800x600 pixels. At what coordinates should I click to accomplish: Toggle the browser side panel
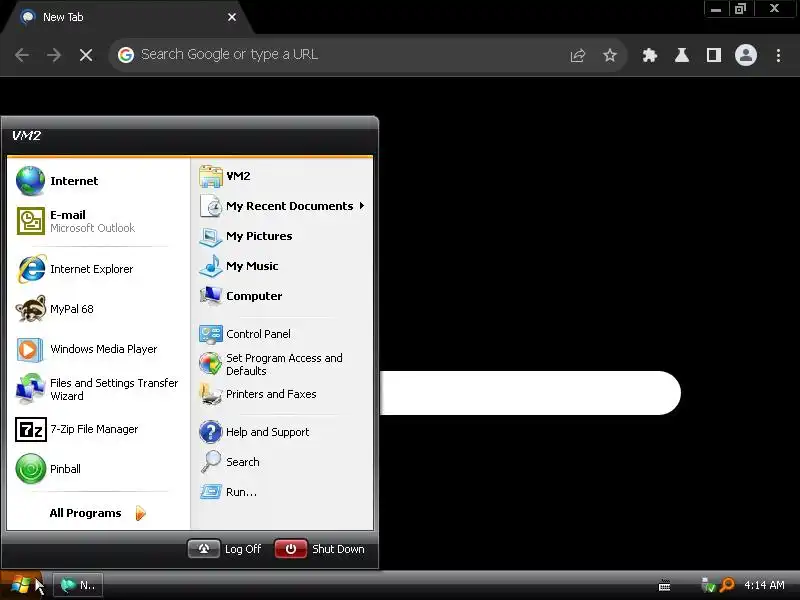714,55
